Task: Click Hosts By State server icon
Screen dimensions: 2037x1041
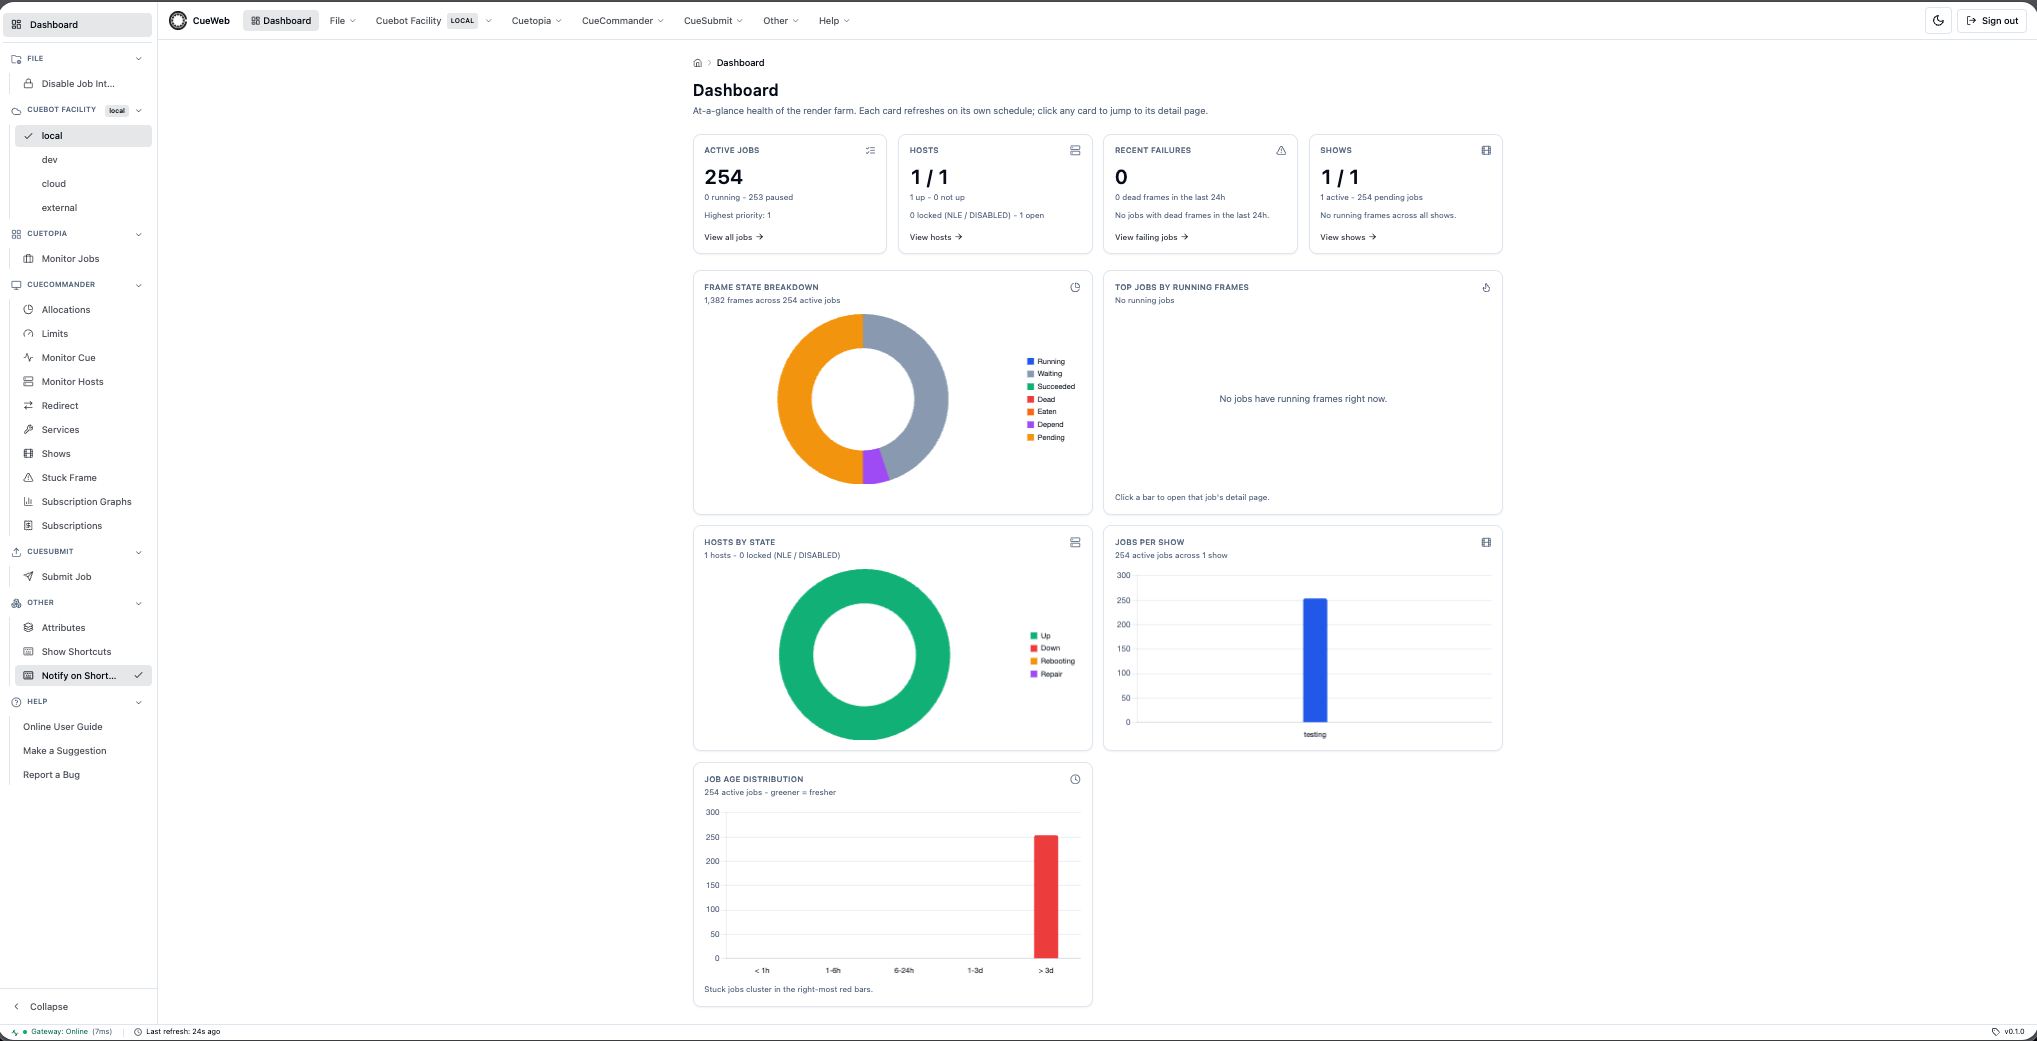Action: click(1075, 542)
